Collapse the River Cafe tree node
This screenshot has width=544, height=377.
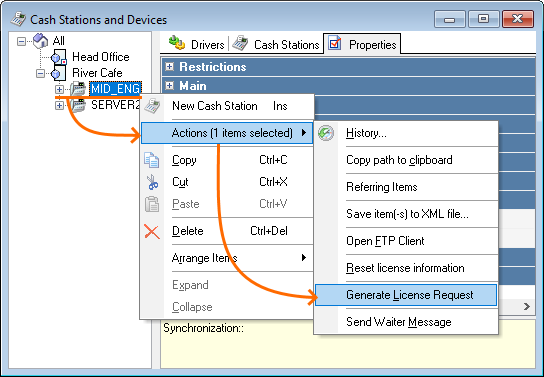(x=41, y=73)
